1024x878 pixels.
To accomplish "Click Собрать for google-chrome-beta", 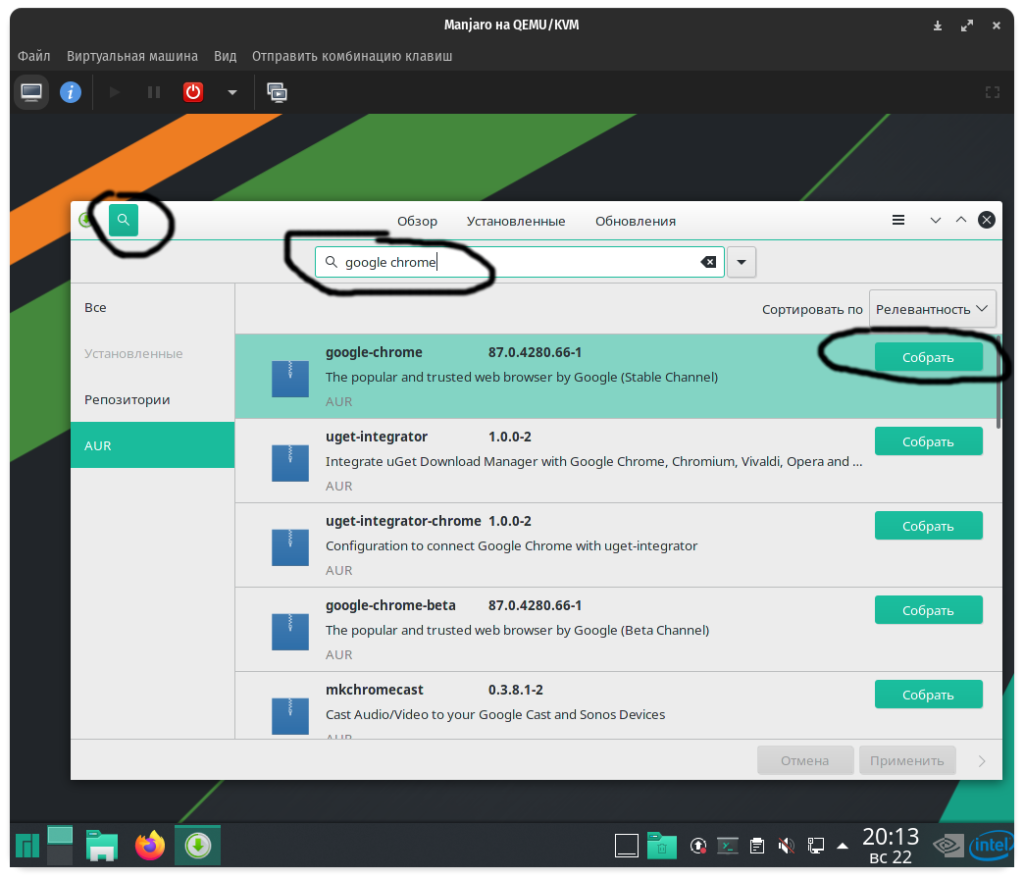I will [928, 610].
